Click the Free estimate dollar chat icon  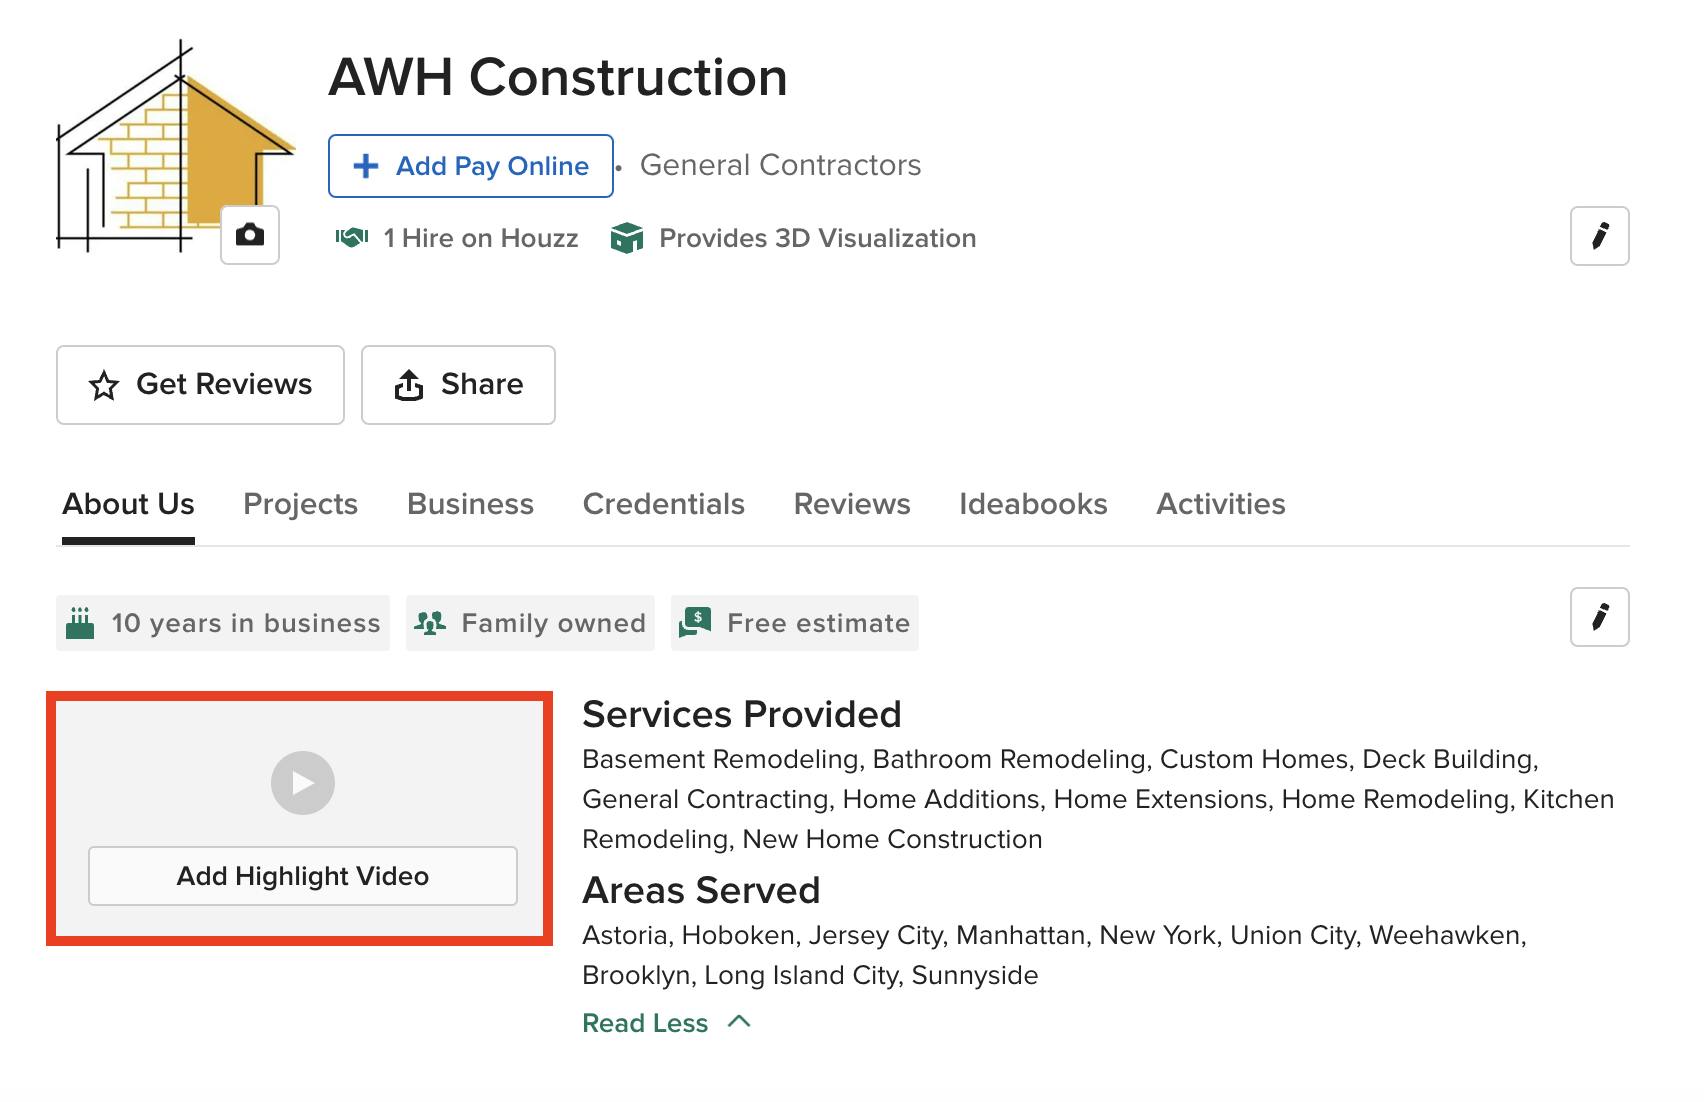(x=695, y=623)
